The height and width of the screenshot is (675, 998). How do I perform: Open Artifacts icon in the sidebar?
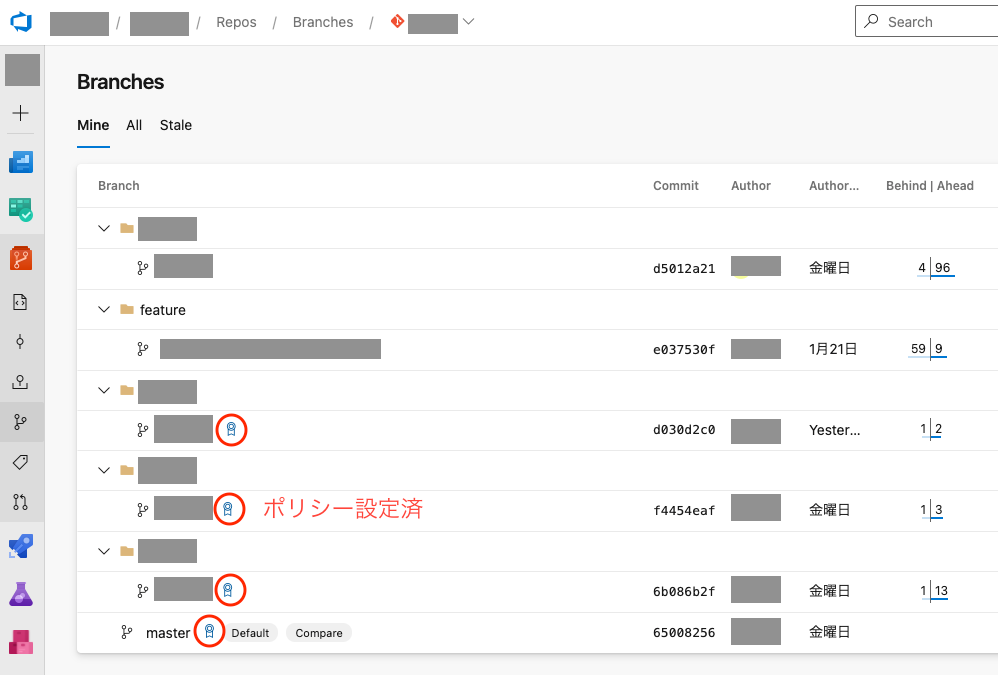click(x=21, y=640)
